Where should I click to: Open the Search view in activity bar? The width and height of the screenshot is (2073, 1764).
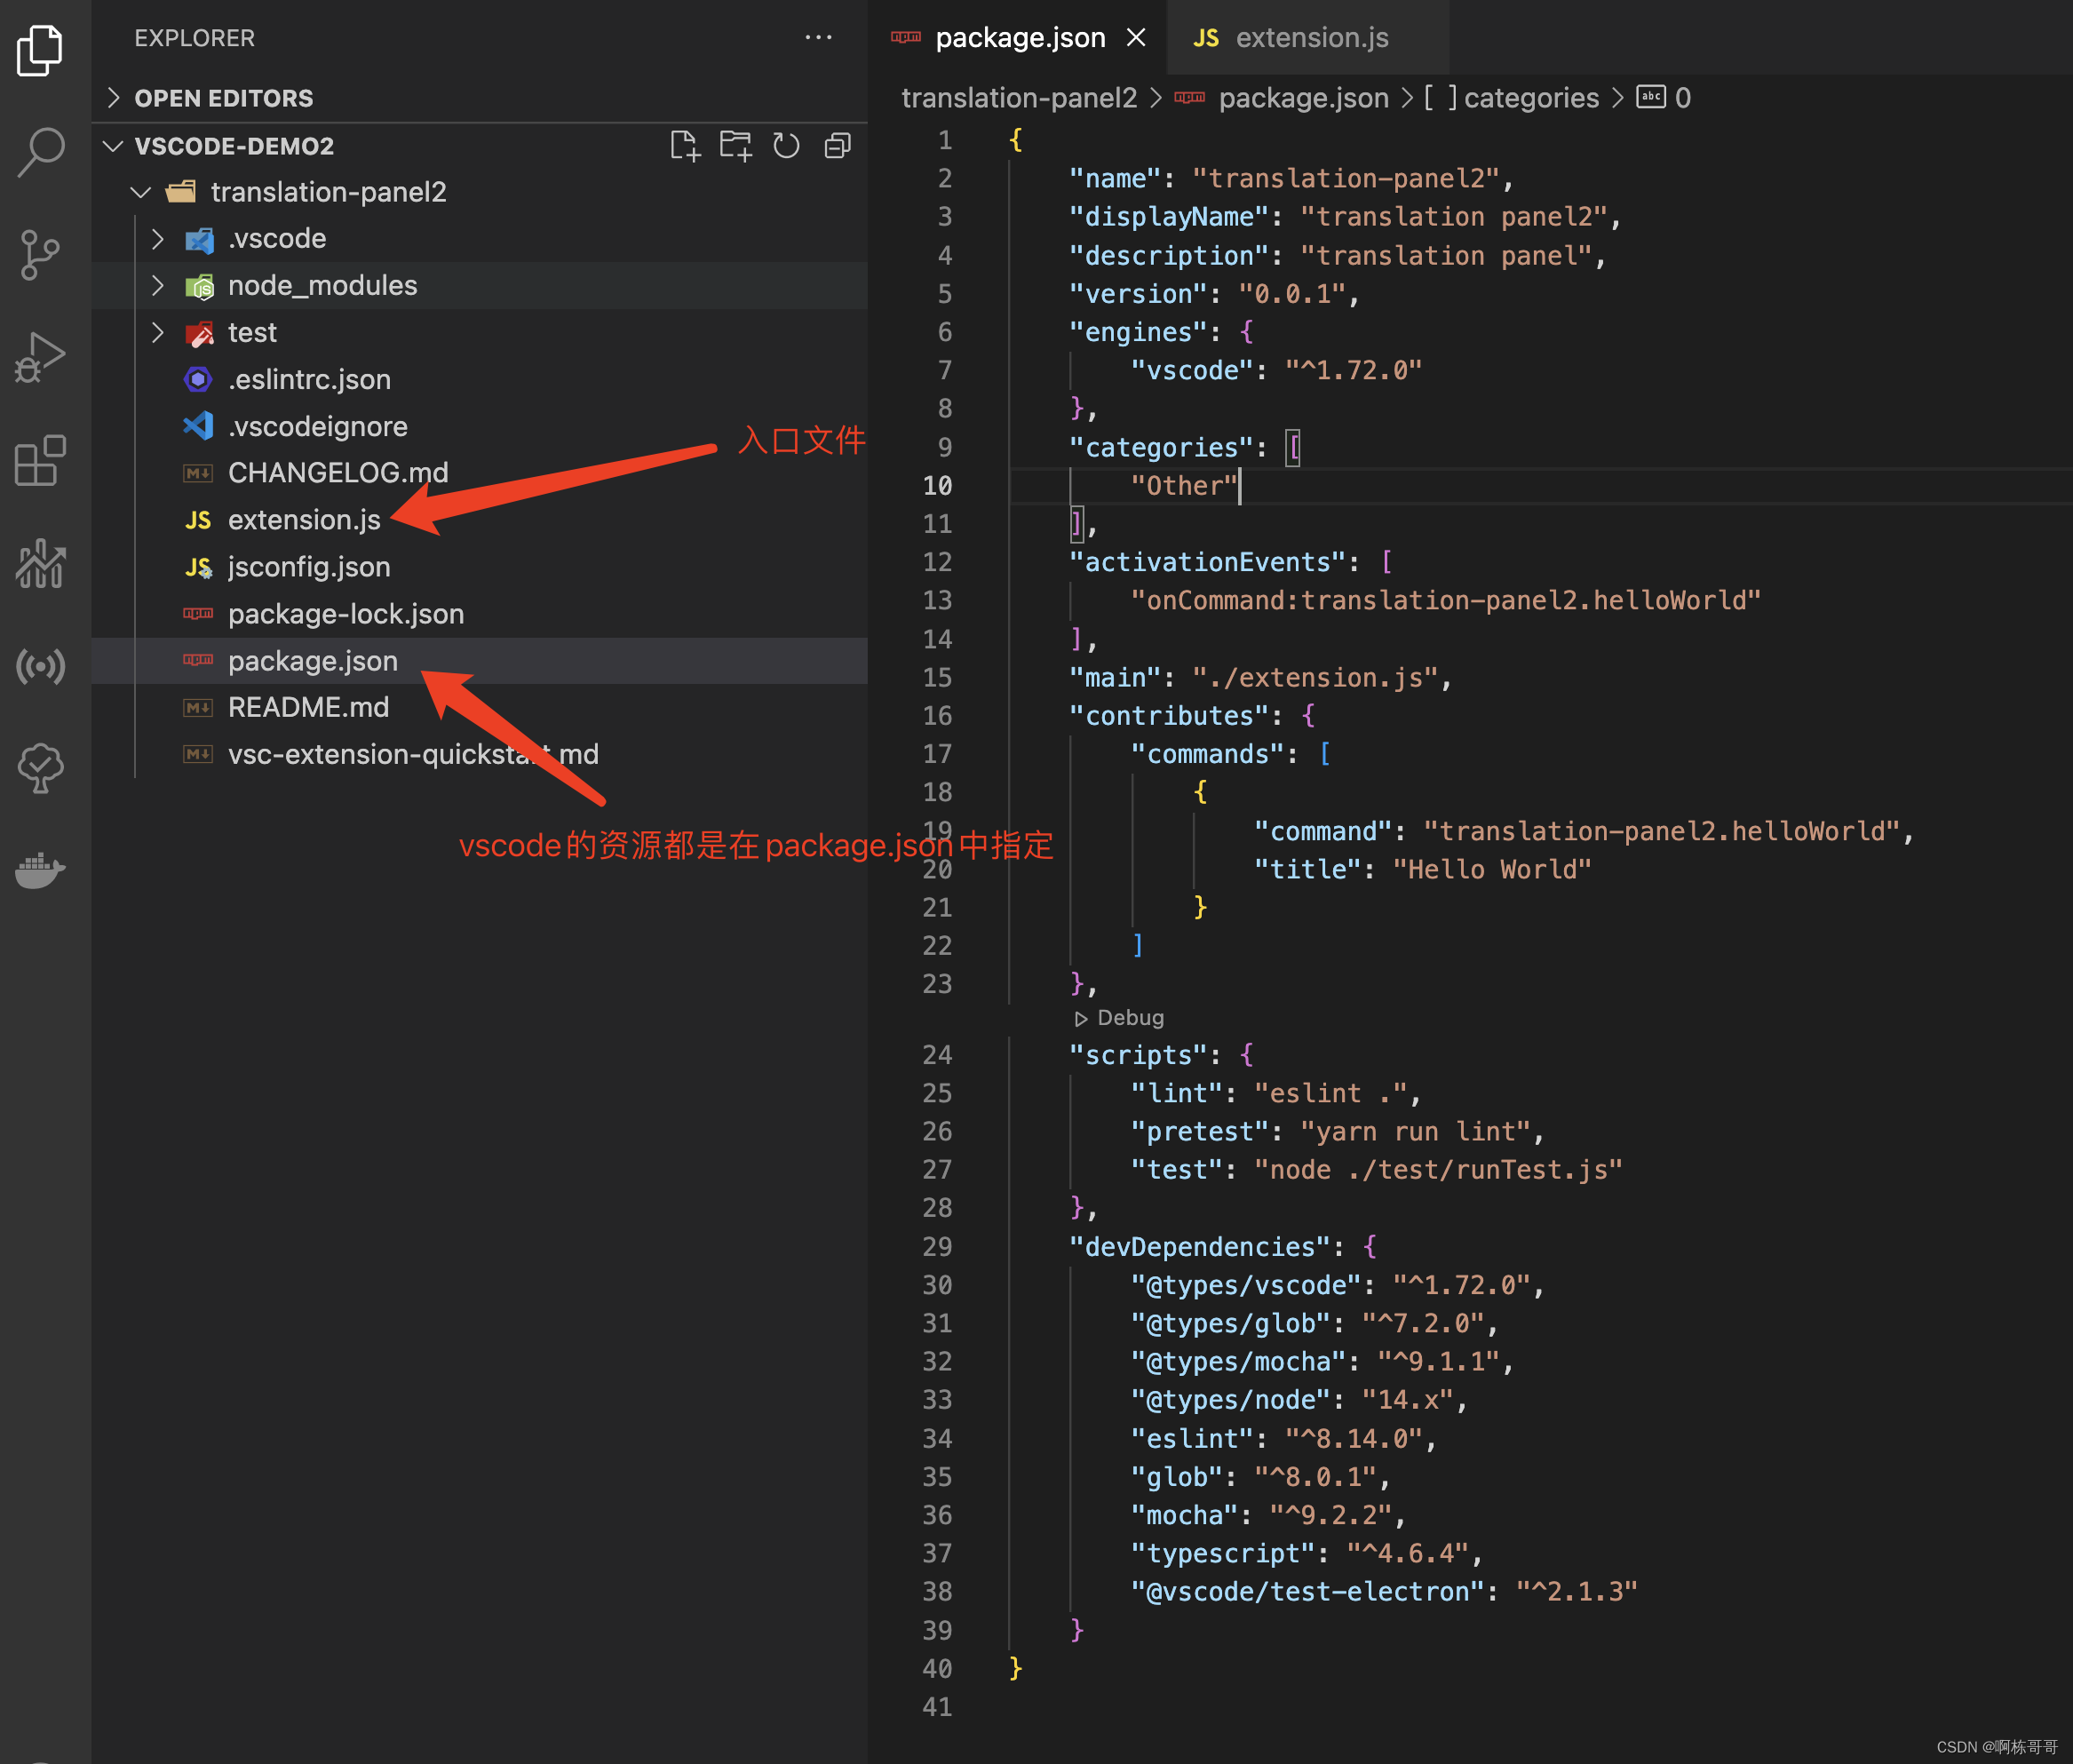[41, 152]
